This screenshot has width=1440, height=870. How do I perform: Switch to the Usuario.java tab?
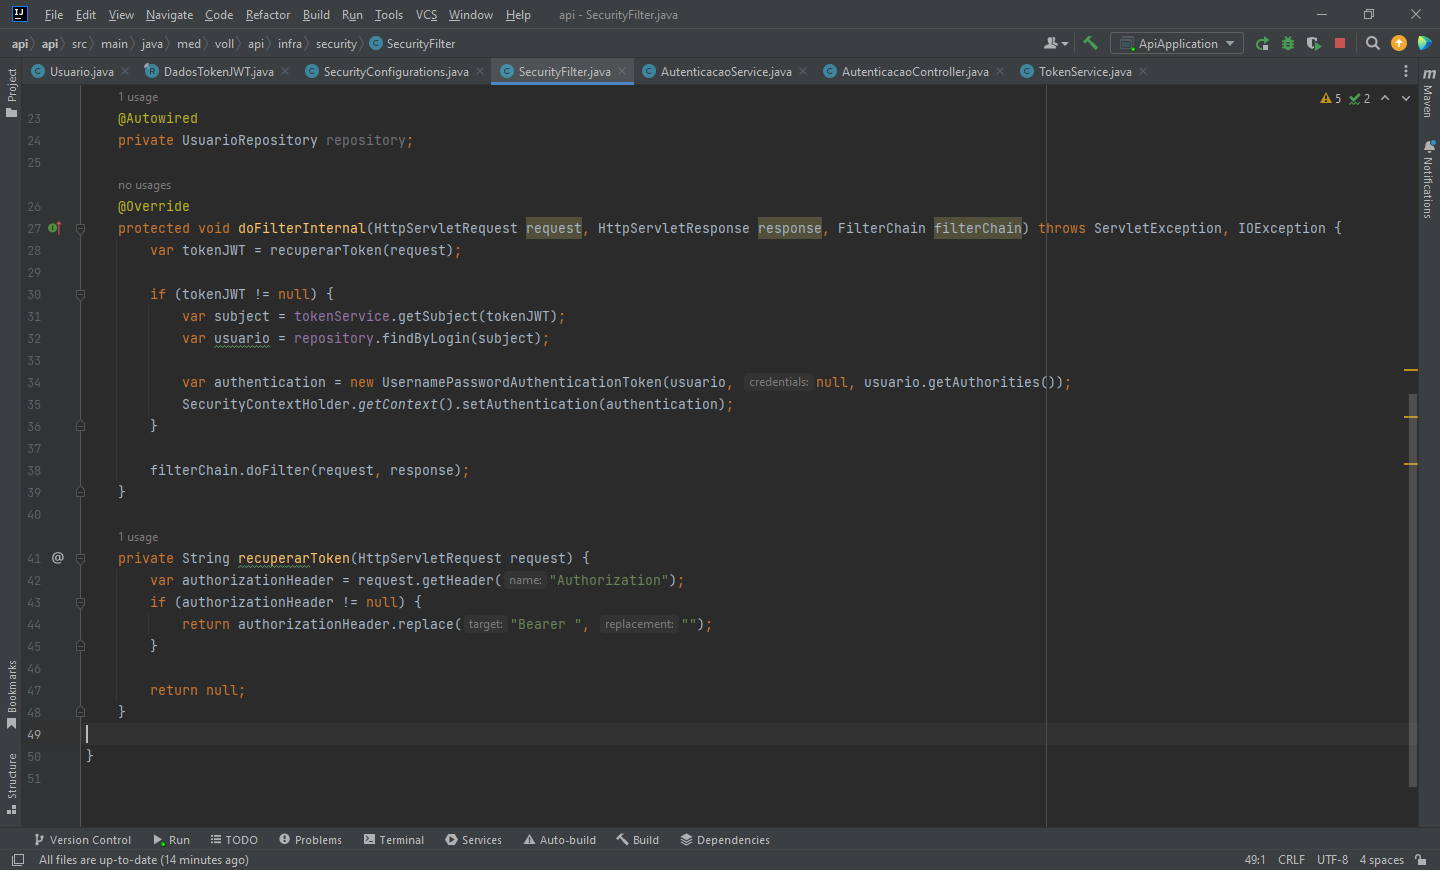[81, 71]
